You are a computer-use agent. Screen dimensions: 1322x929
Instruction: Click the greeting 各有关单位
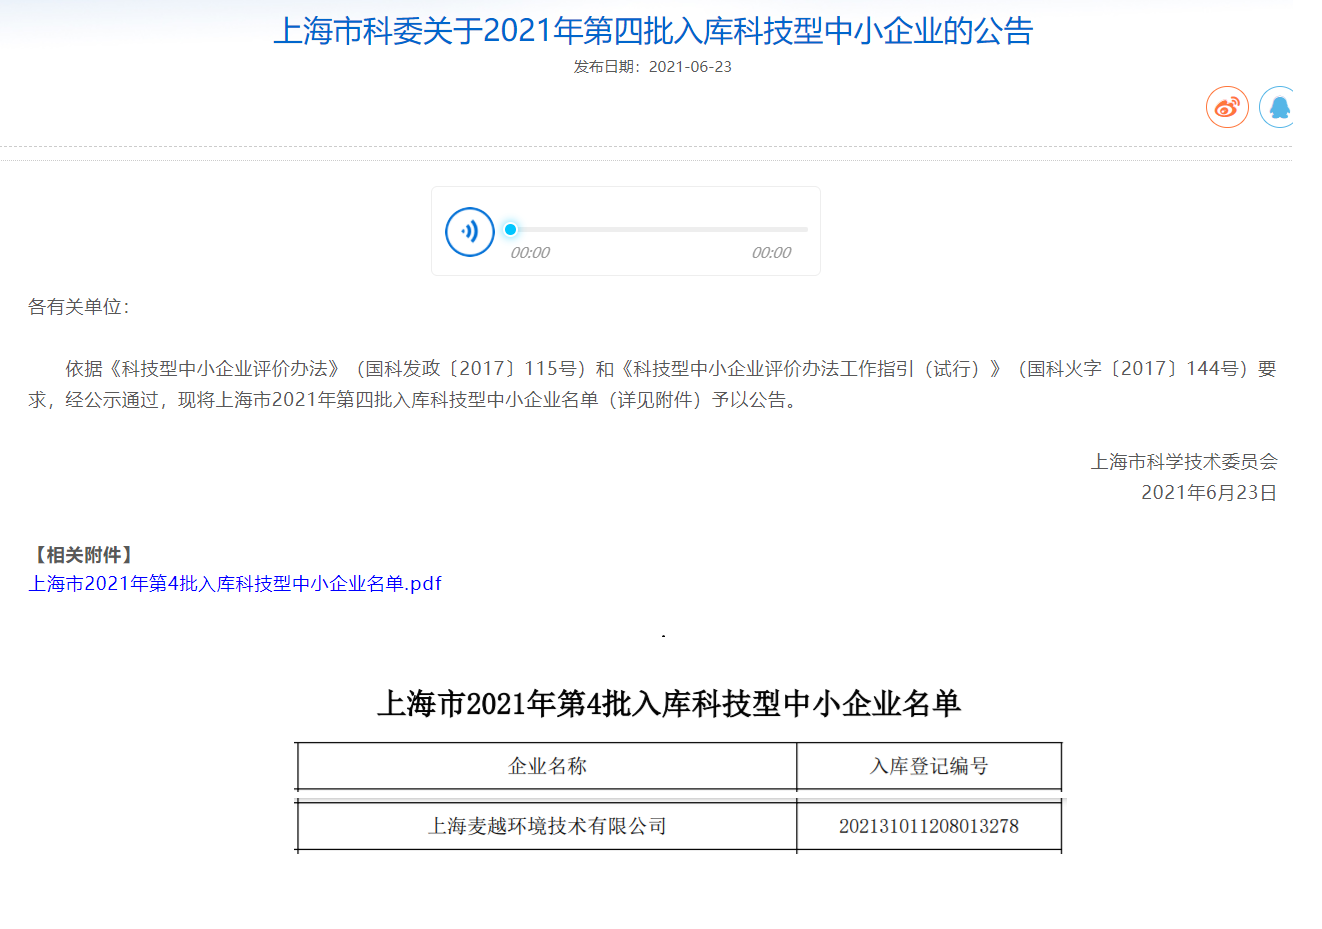[x=78, y=307]
